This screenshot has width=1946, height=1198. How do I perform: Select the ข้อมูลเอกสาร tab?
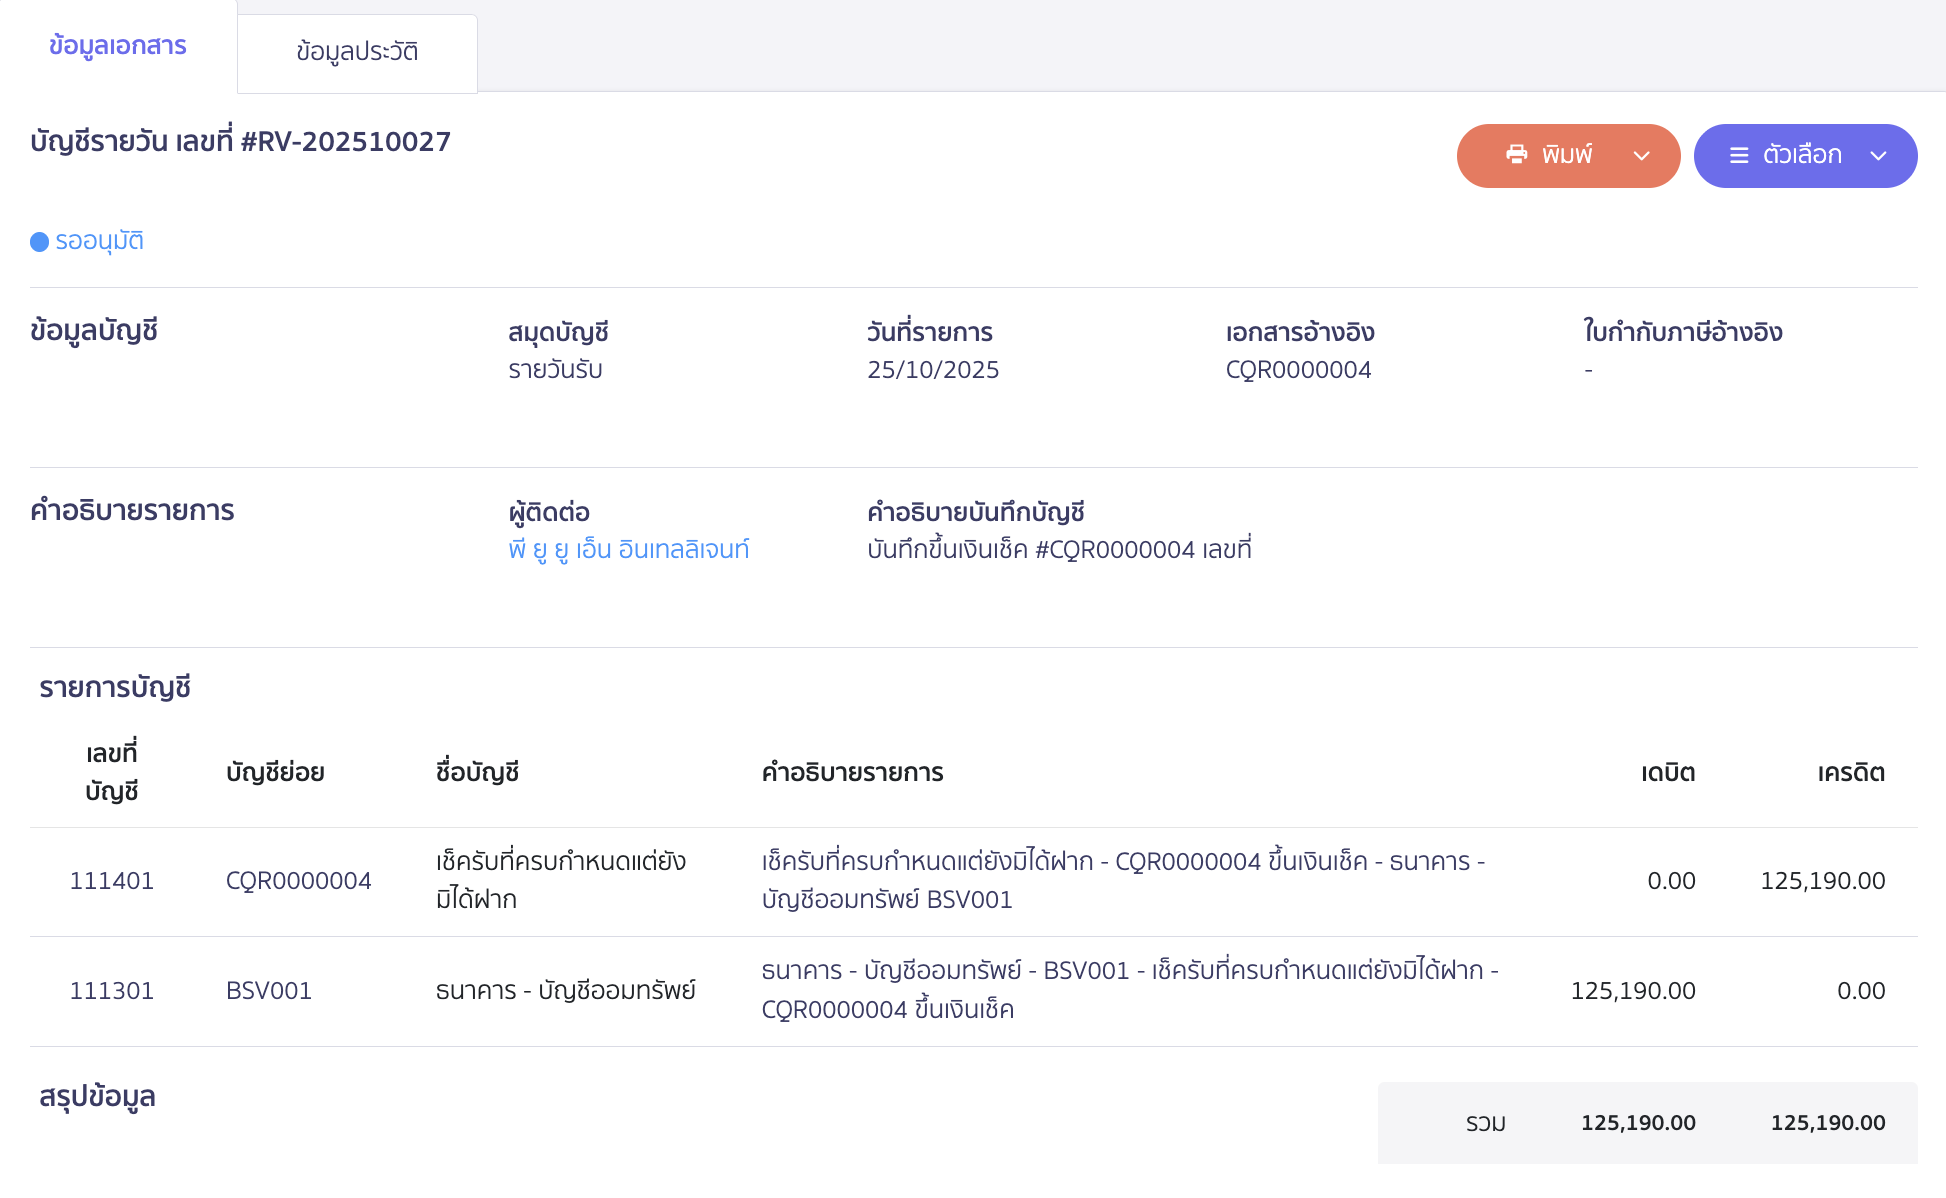click(116, 46)
